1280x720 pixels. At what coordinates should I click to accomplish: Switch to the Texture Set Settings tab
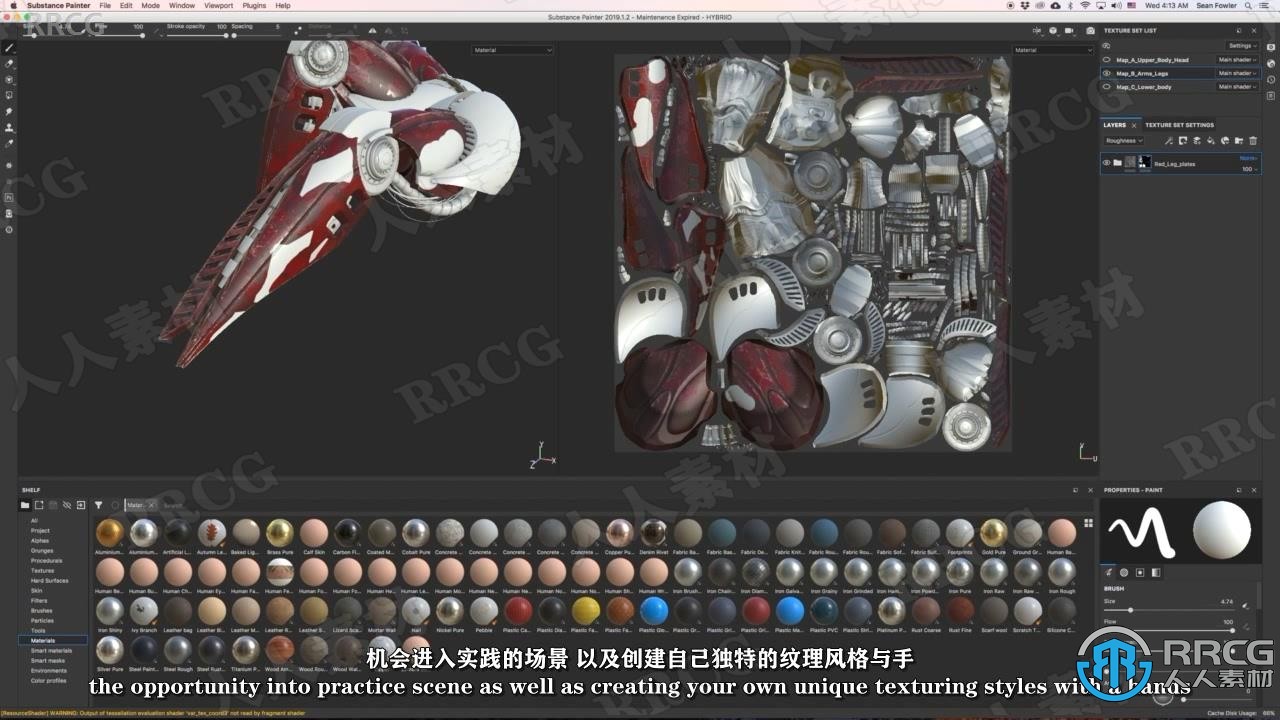click(x=1179, y=125)
